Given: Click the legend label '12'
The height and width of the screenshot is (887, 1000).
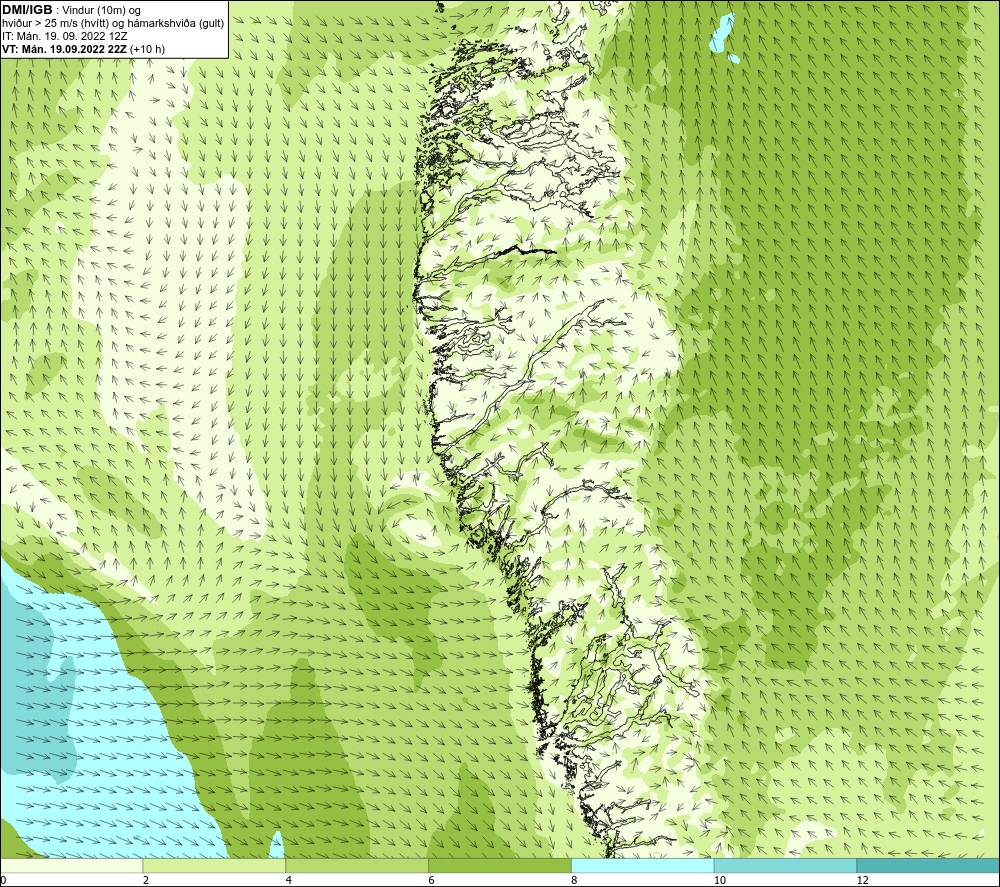Looking at the screenshot, I should point(862,881).
